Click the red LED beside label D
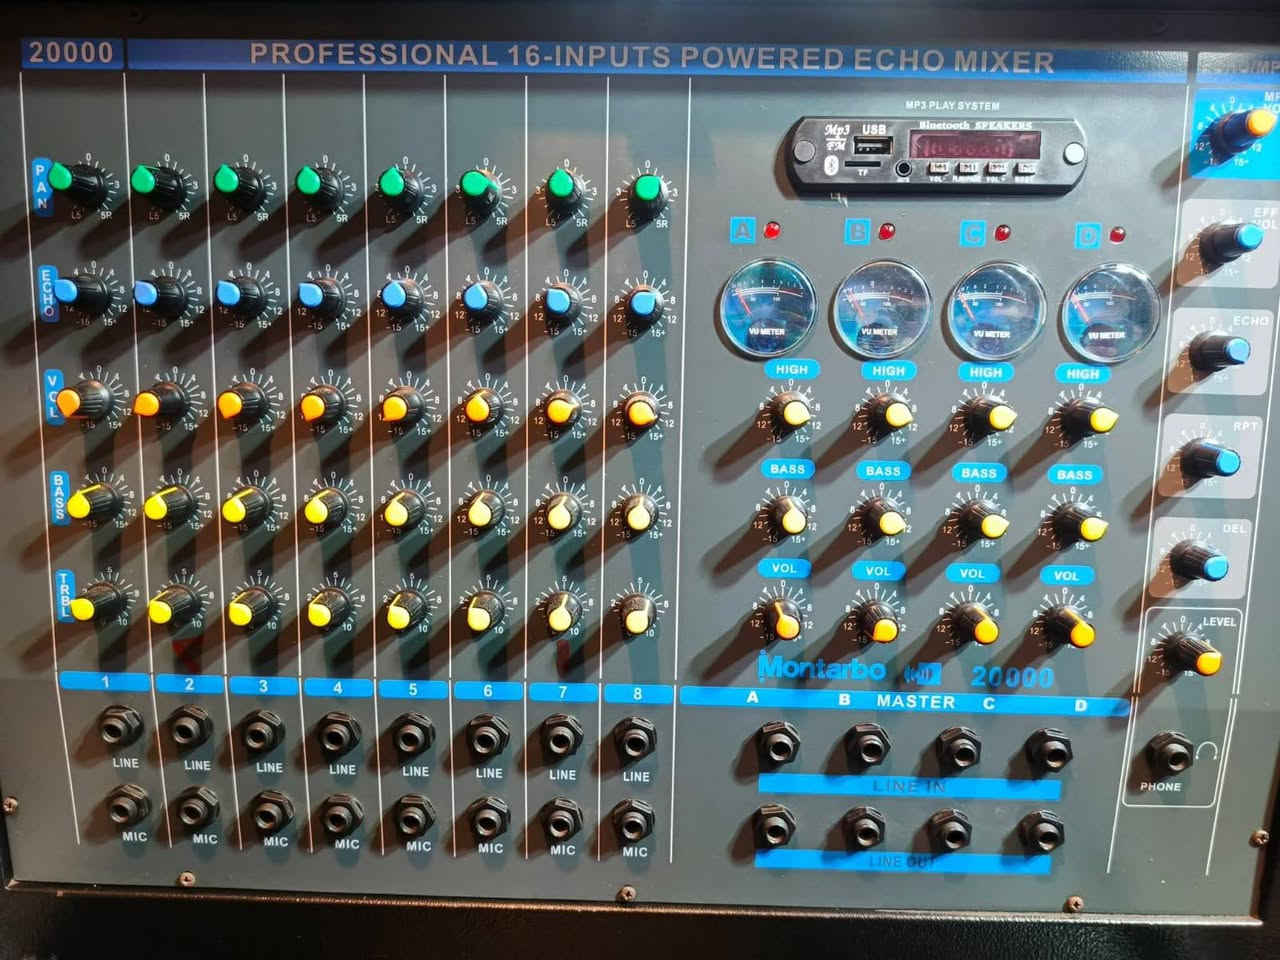1280x960 pixels. click(1117, 236)
